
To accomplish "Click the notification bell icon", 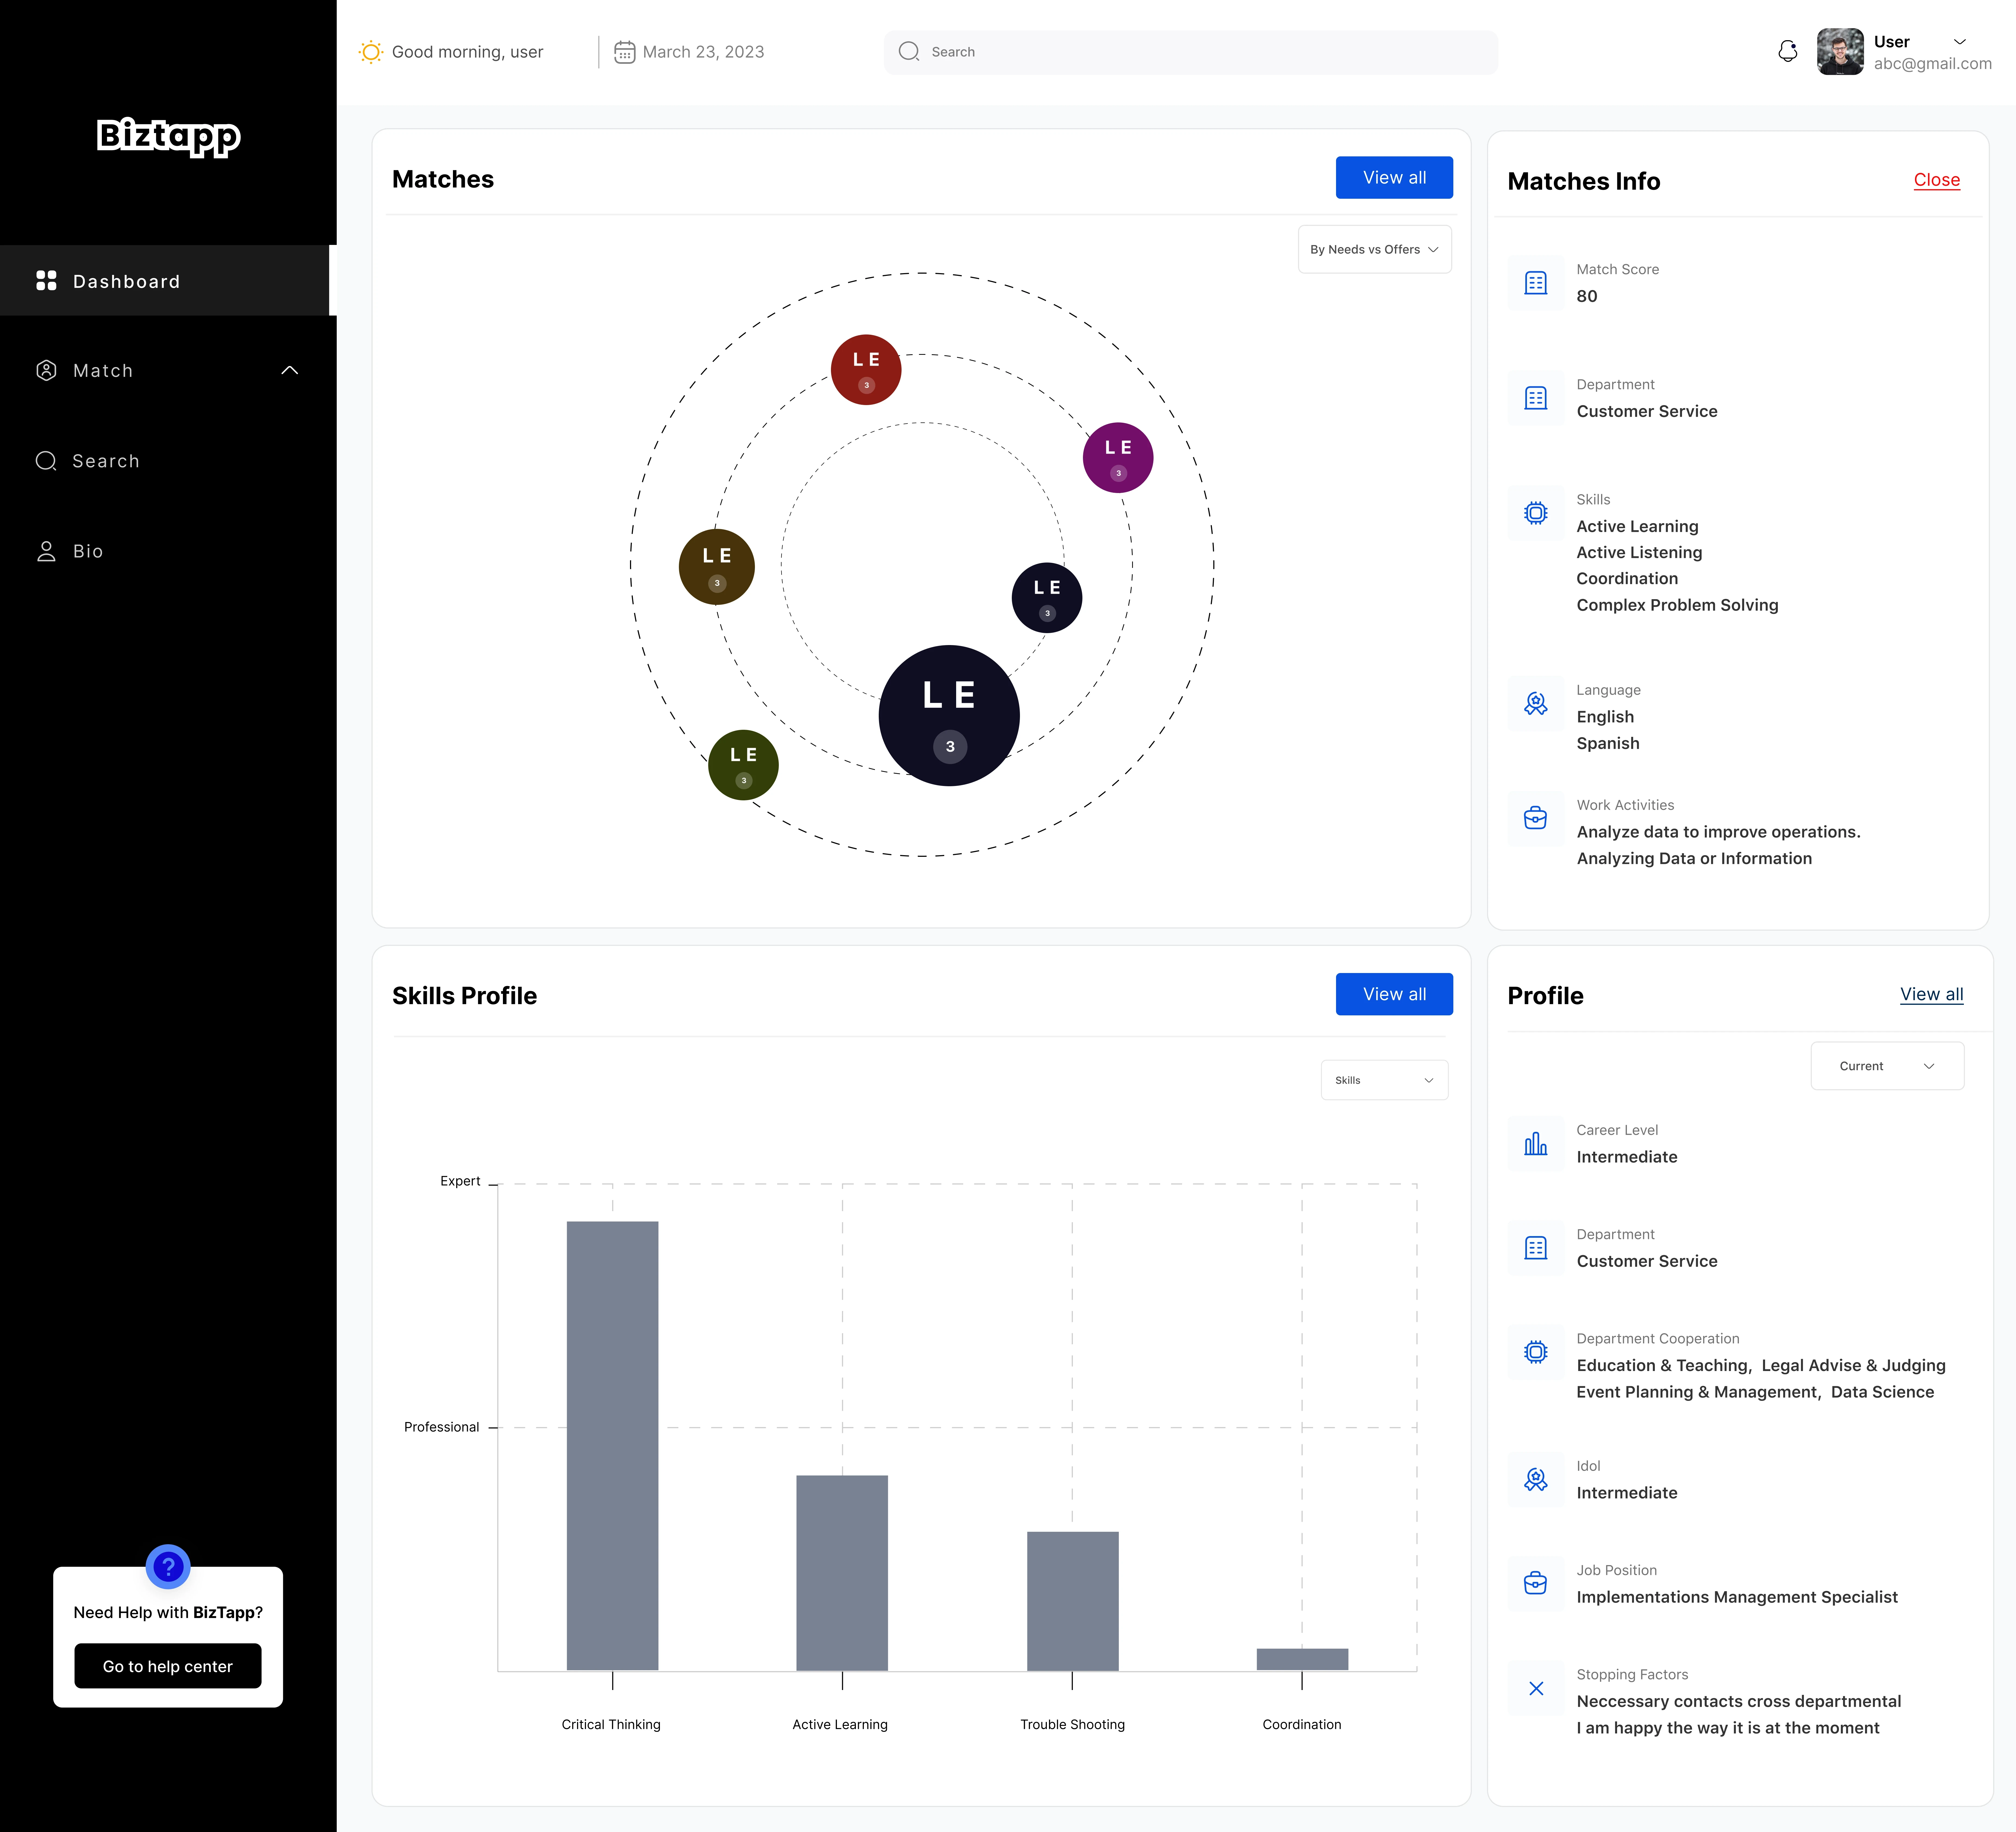I will point(1787,51).
